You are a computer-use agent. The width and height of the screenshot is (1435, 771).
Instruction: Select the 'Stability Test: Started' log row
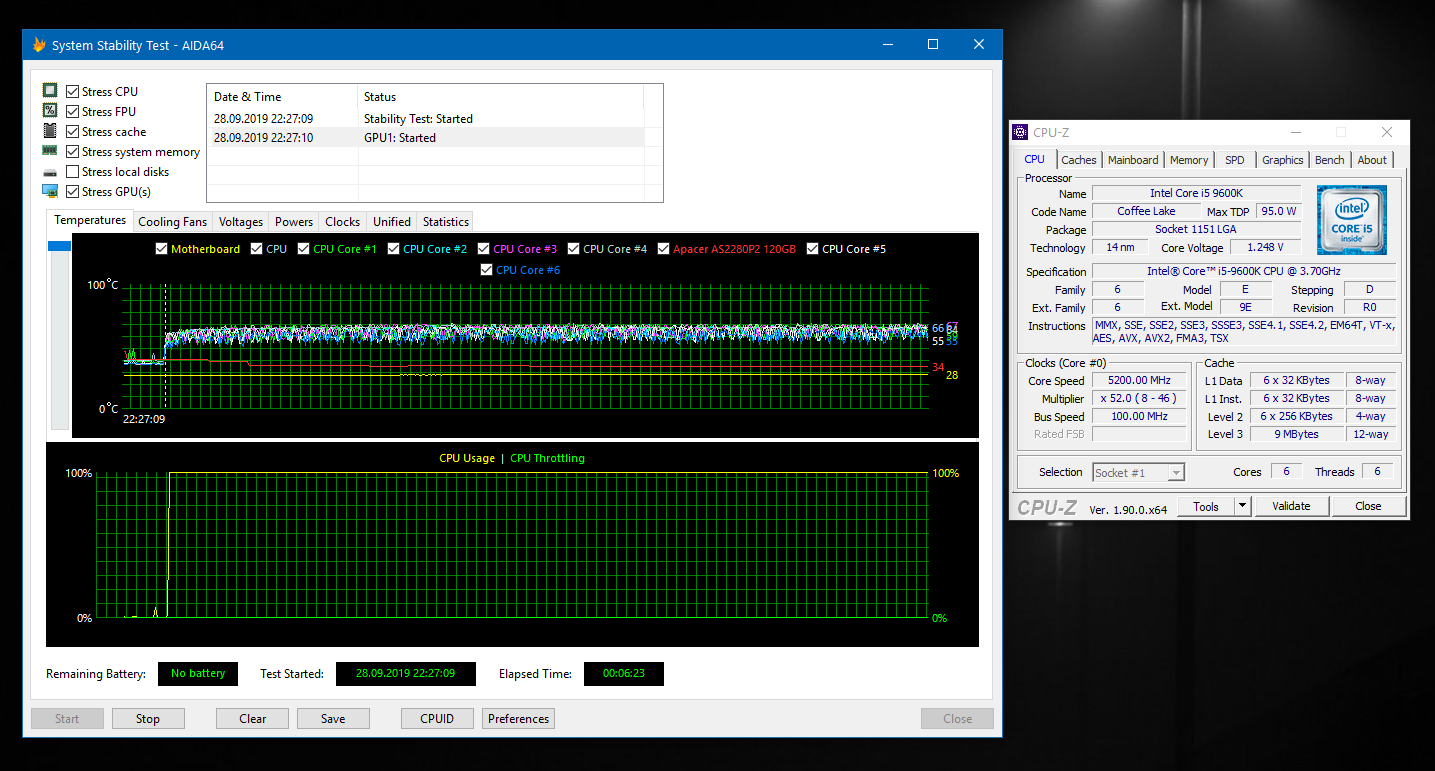425,119
